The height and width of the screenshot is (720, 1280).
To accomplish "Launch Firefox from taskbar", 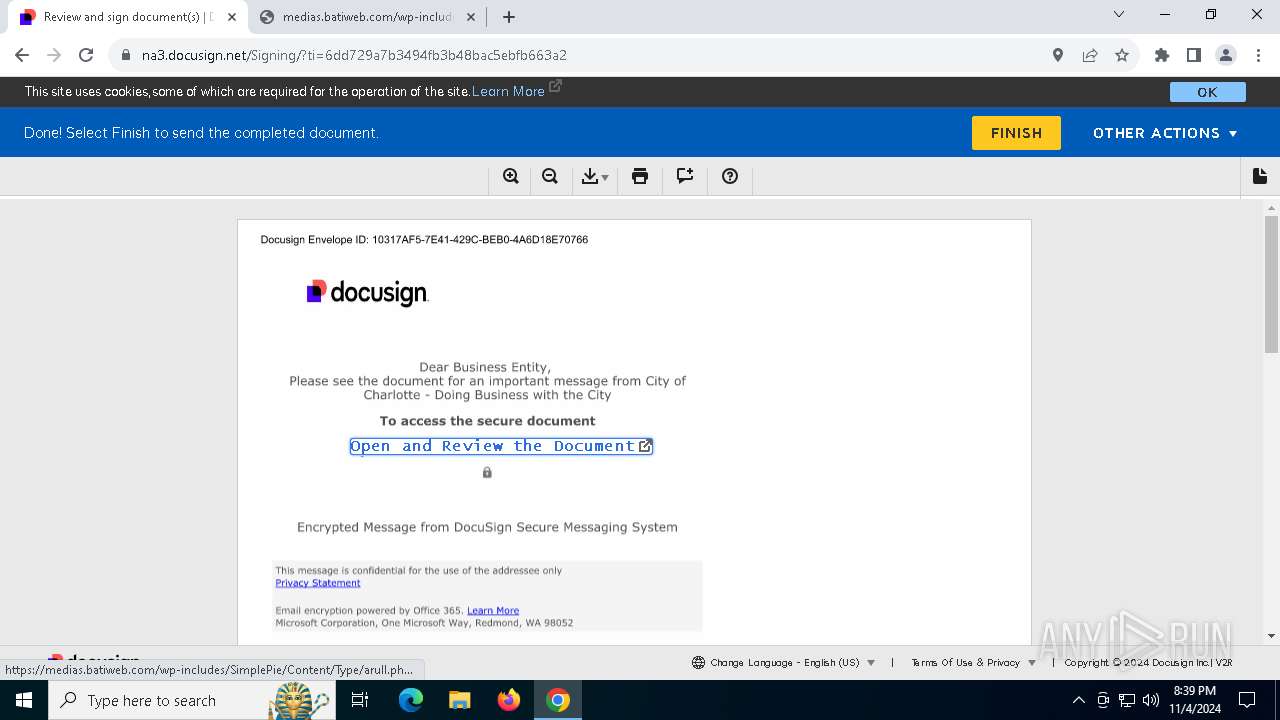I will click(x=509, y=700).
